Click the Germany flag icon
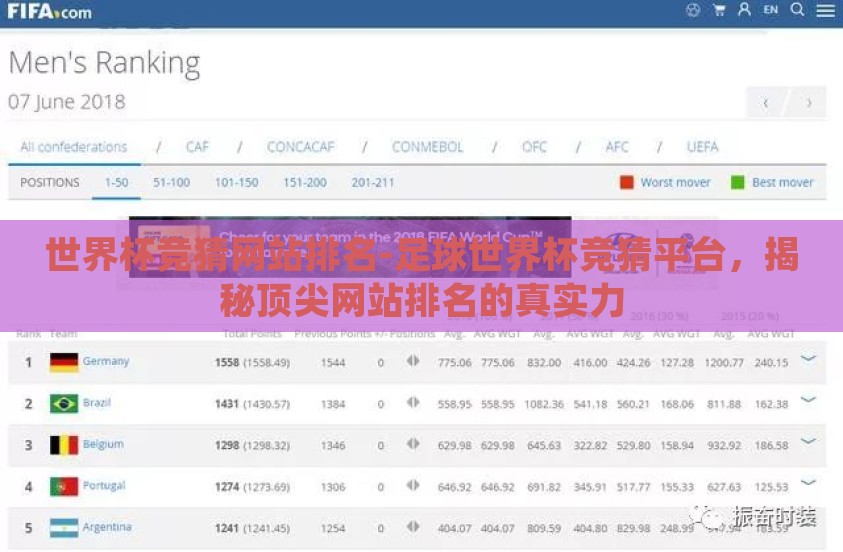The image size is (843, 552). 64,362
